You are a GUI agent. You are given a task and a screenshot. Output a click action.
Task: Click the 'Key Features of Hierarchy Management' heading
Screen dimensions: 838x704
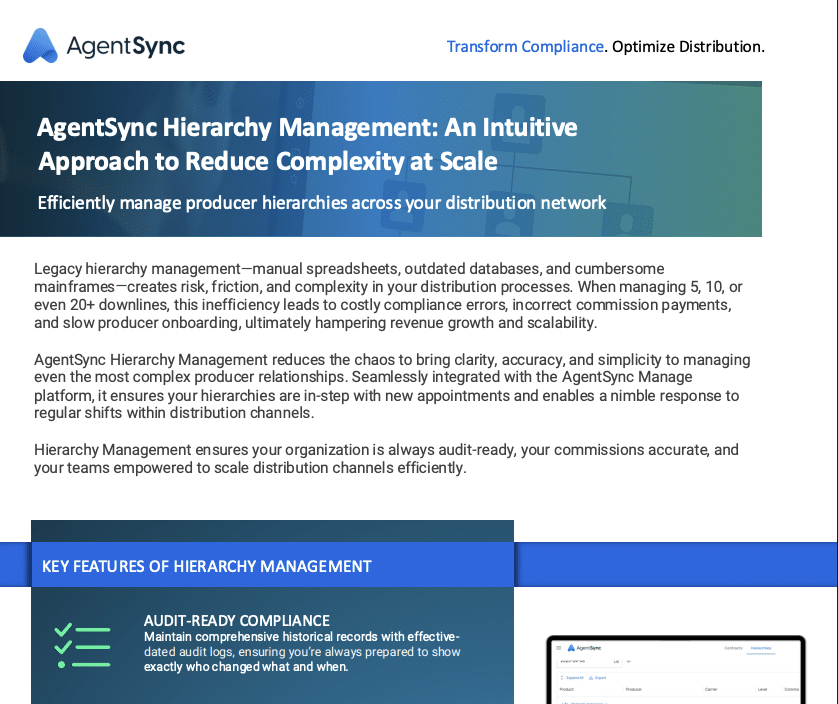tap(206, 566)
